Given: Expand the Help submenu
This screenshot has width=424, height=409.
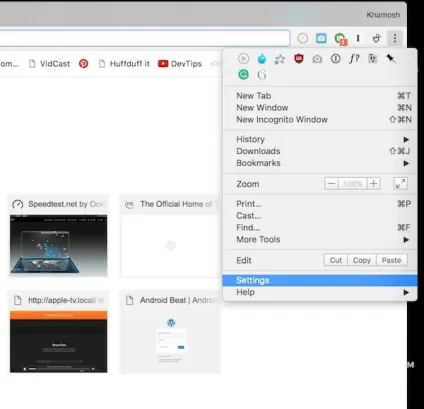Looking at the screenshot, I should (x=320, y=292).
